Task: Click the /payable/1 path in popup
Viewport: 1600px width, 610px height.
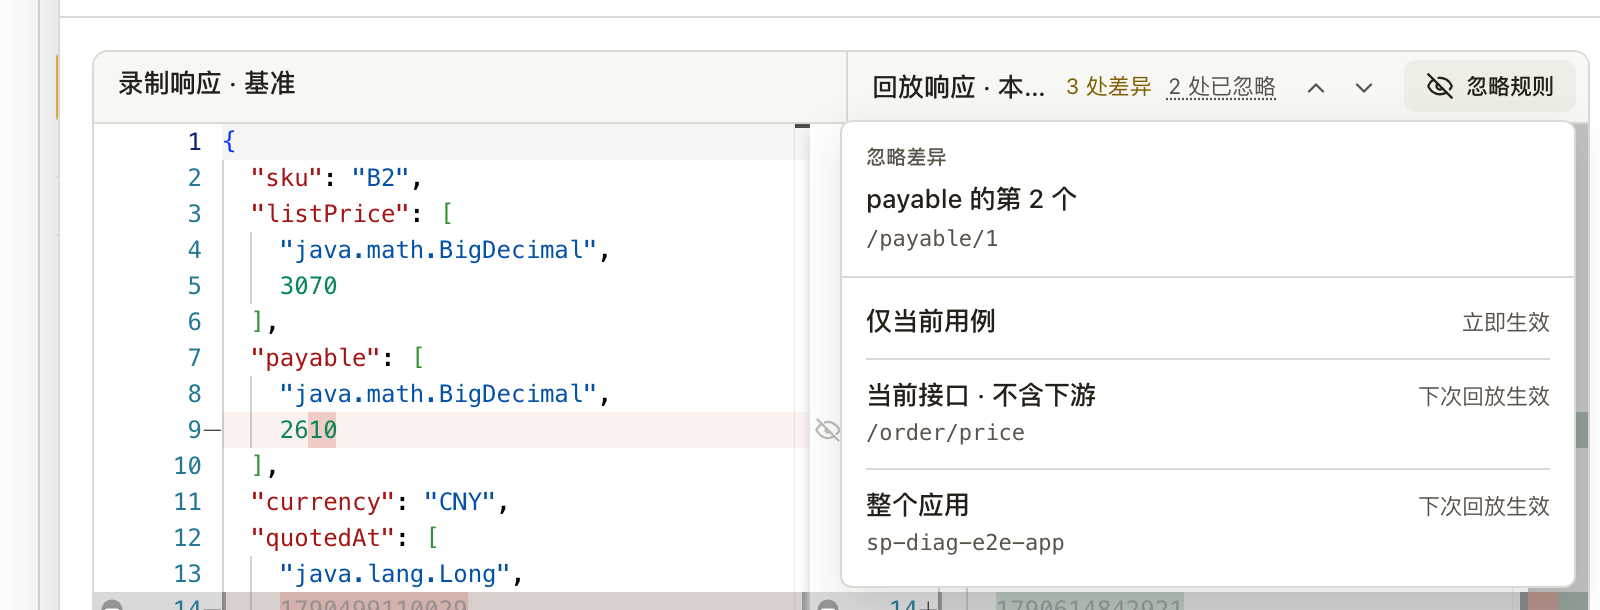Action: click(x=932, y=239)
